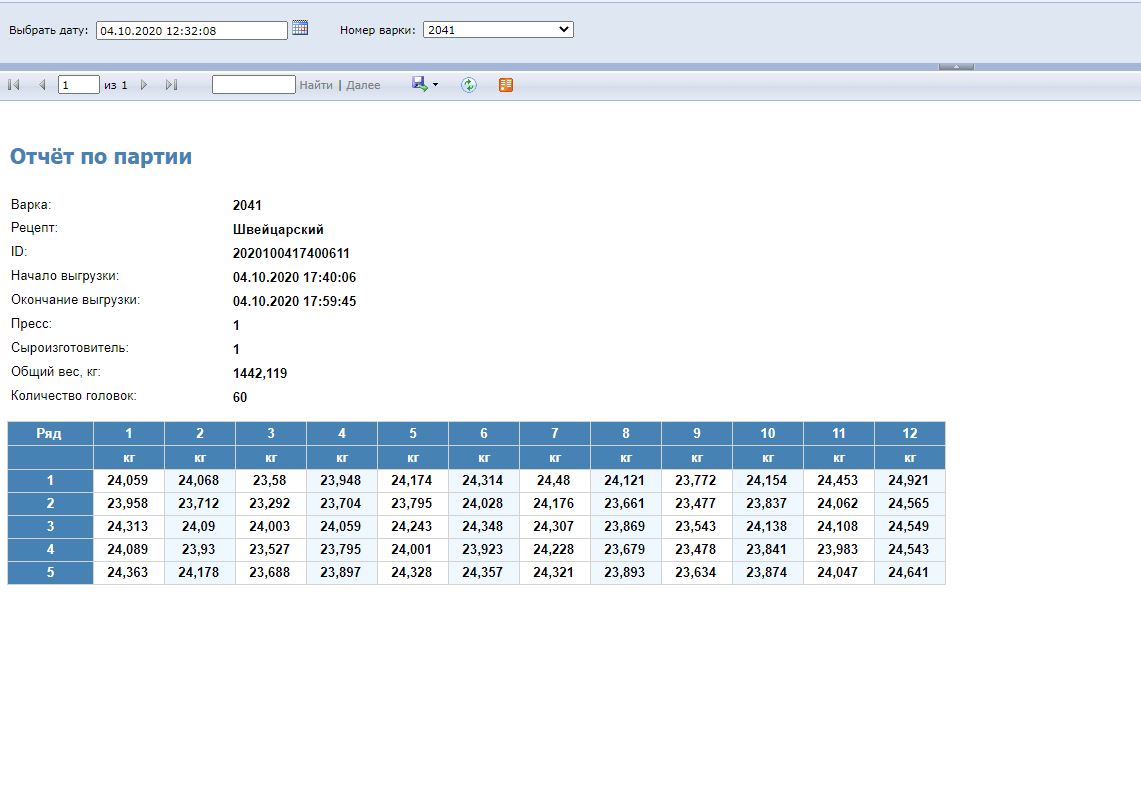
Task: Open the calendar date picker icon
Action: coord(300,29)
